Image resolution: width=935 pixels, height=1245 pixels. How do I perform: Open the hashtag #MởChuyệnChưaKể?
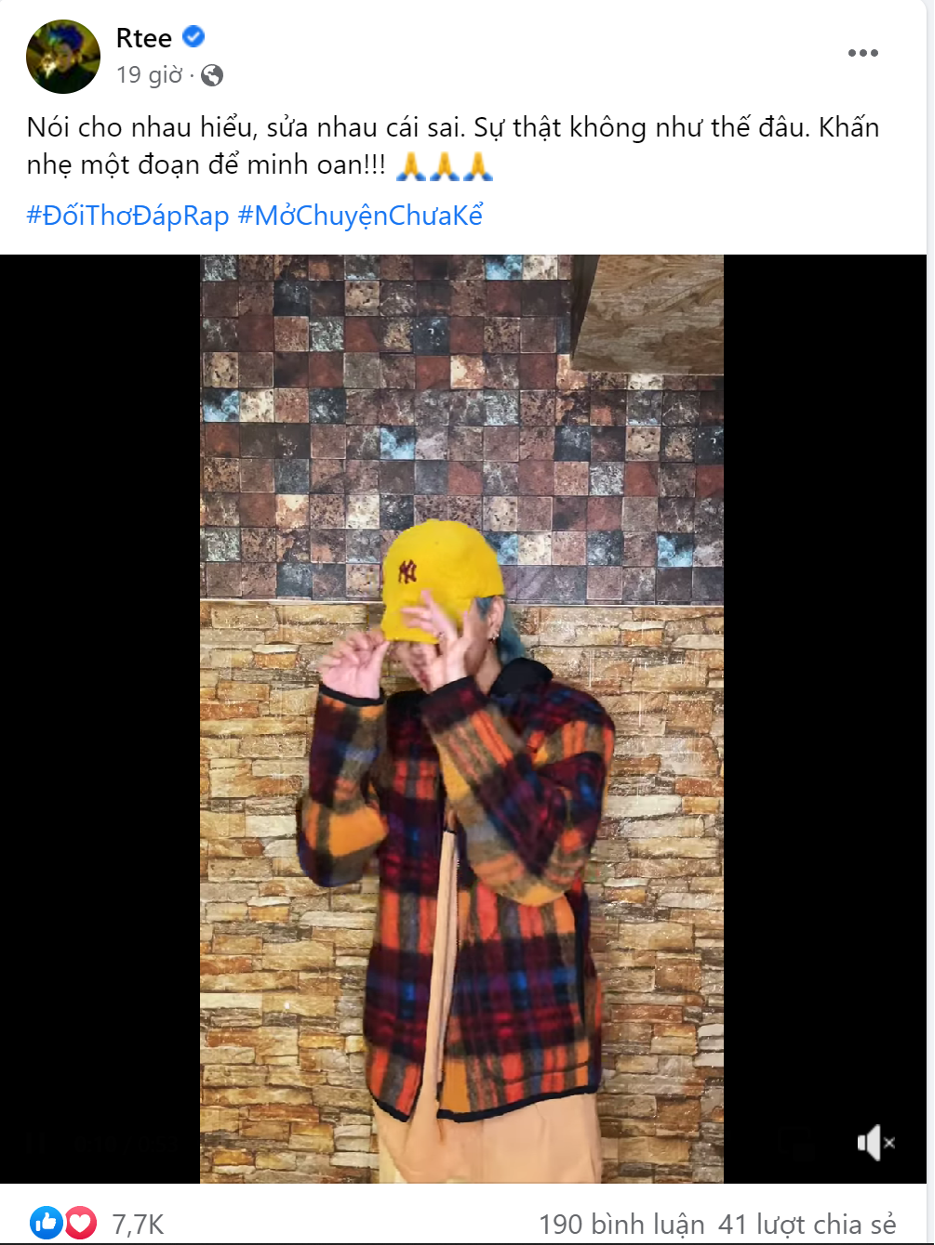[x=361, y=216]
